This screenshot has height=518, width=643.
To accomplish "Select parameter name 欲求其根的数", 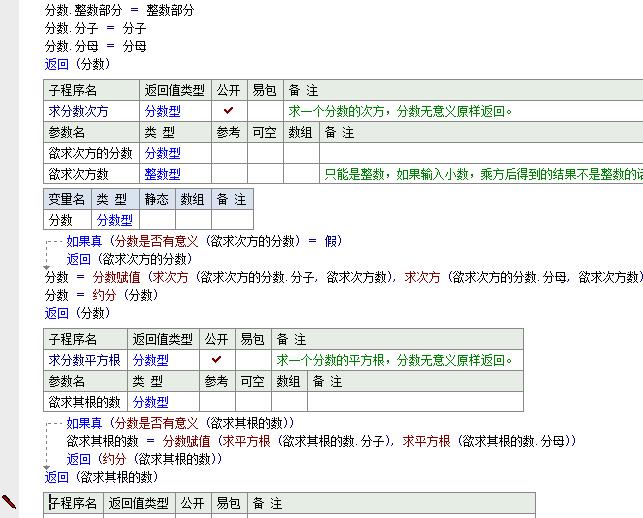I will pos(84,402).
